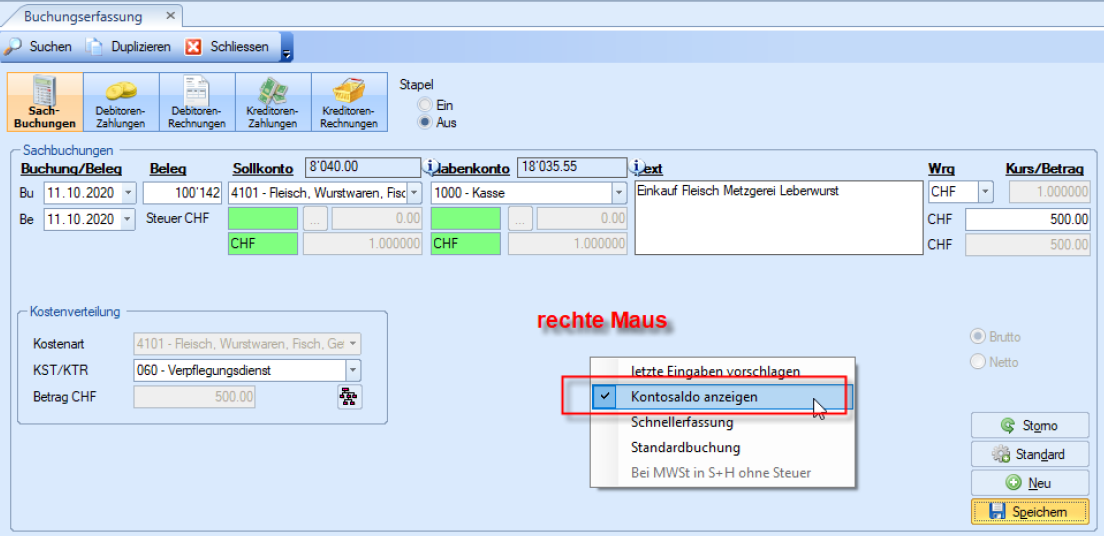Click the Sollkonto balance value 8'040.00
The height and width of the screenshot is (536, 1104).
coord(363,167)
